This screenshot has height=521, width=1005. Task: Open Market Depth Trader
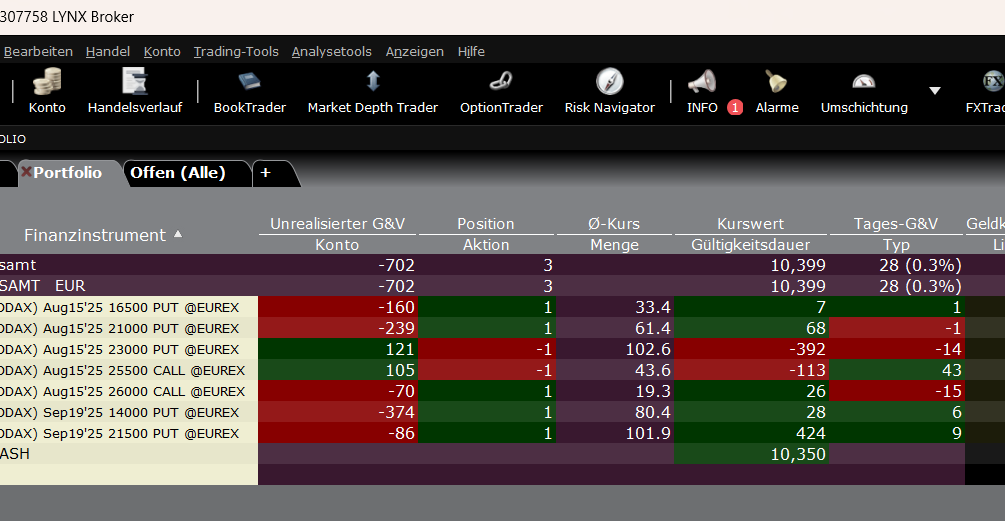[372, 83]
